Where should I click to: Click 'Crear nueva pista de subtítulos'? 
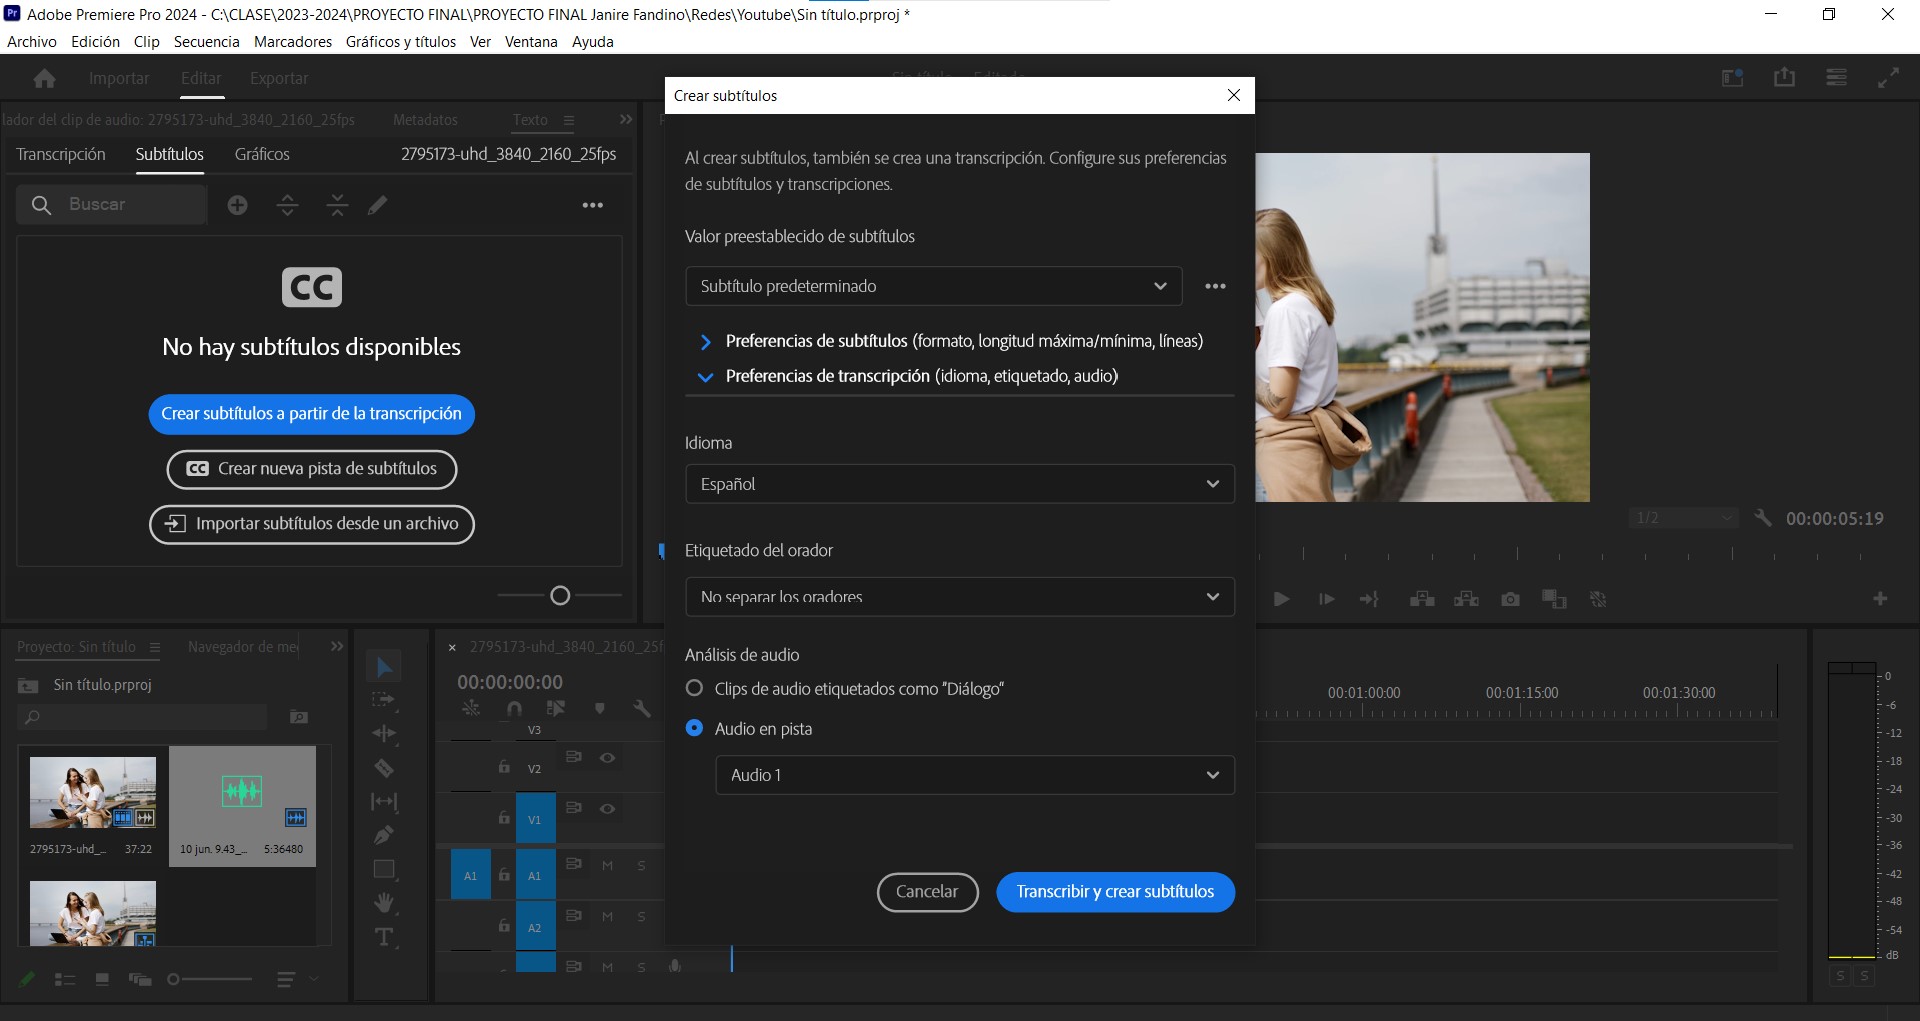click(x=312, y=469)
